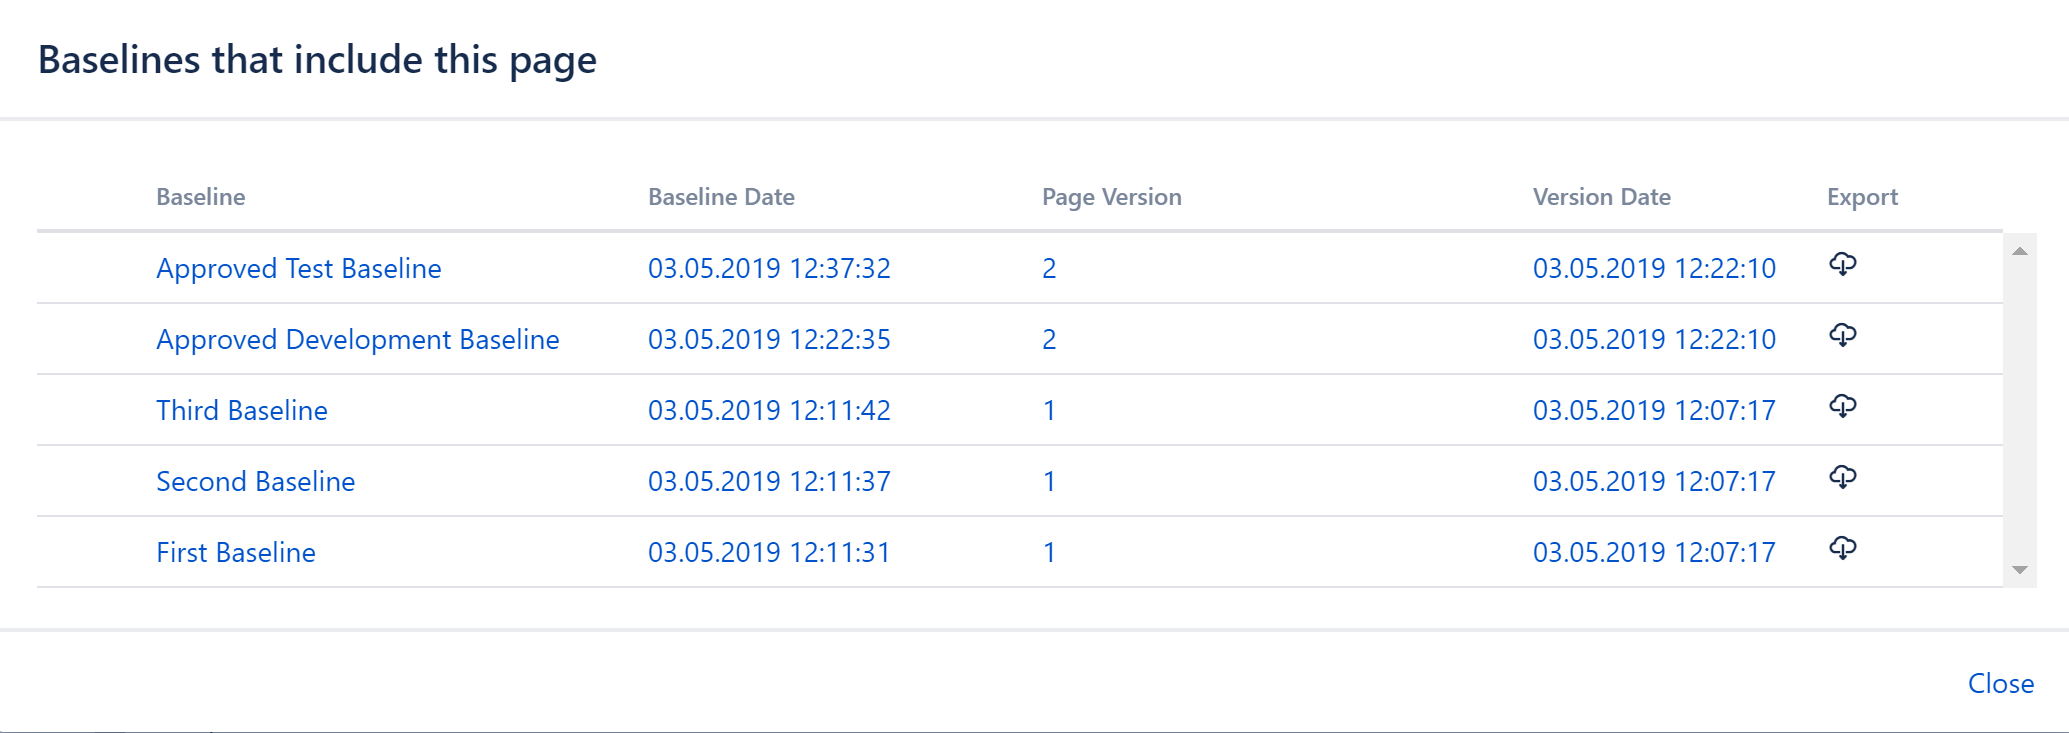Click the Baseline Date column header
Viewport: 2069px width, 733px height.
721,197
